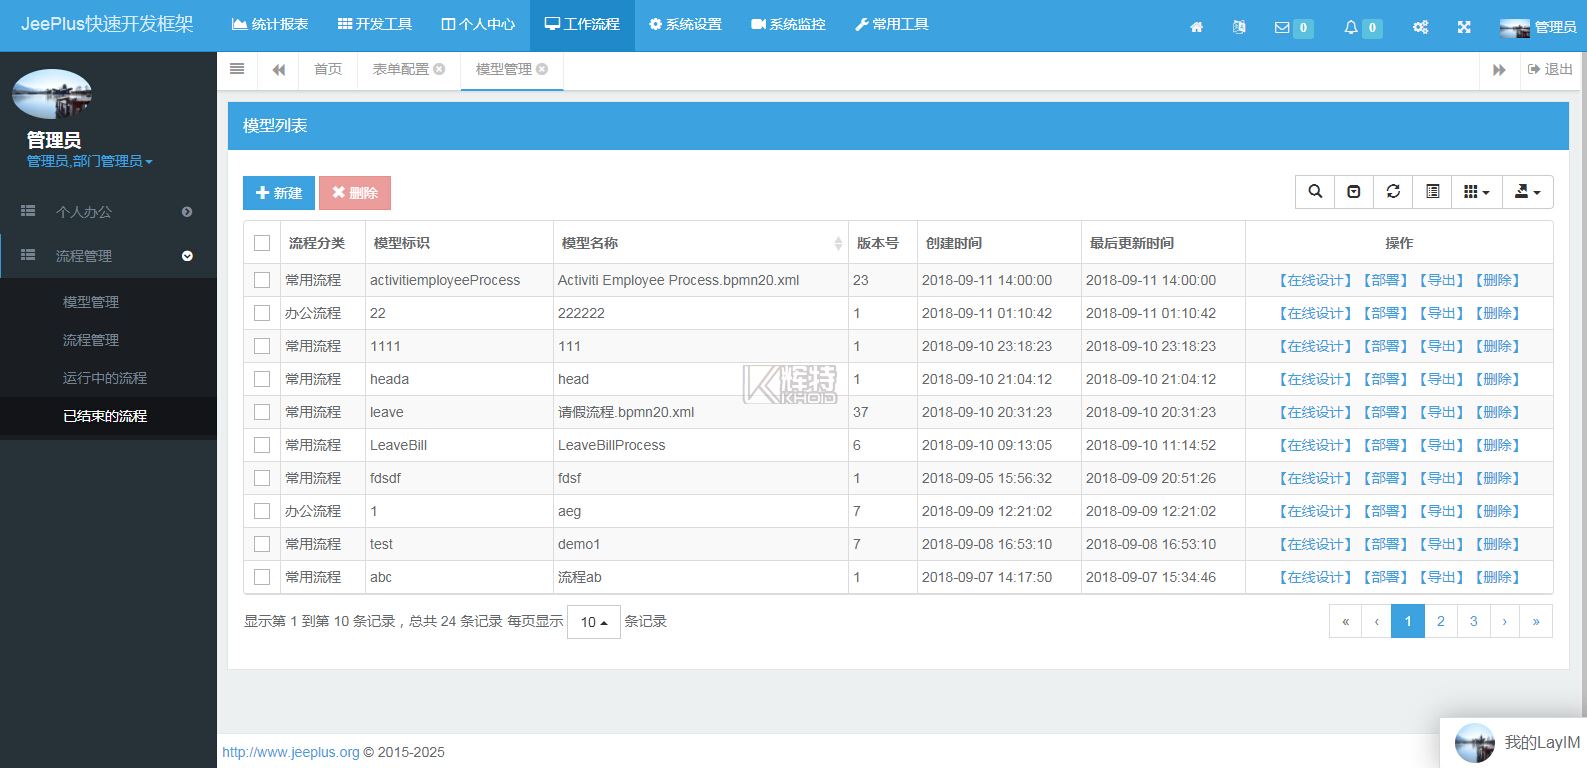Open the bell alert notifications

(1362, 27)
